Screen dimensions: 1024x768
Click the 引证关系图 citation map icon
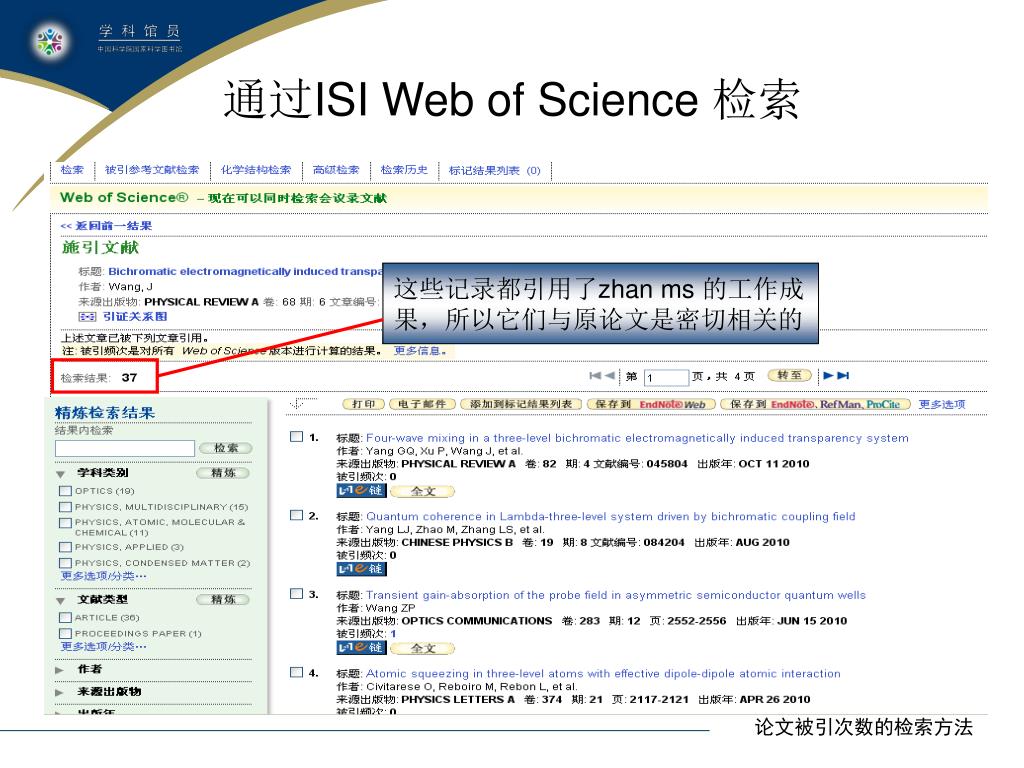[x=87, y=317]
